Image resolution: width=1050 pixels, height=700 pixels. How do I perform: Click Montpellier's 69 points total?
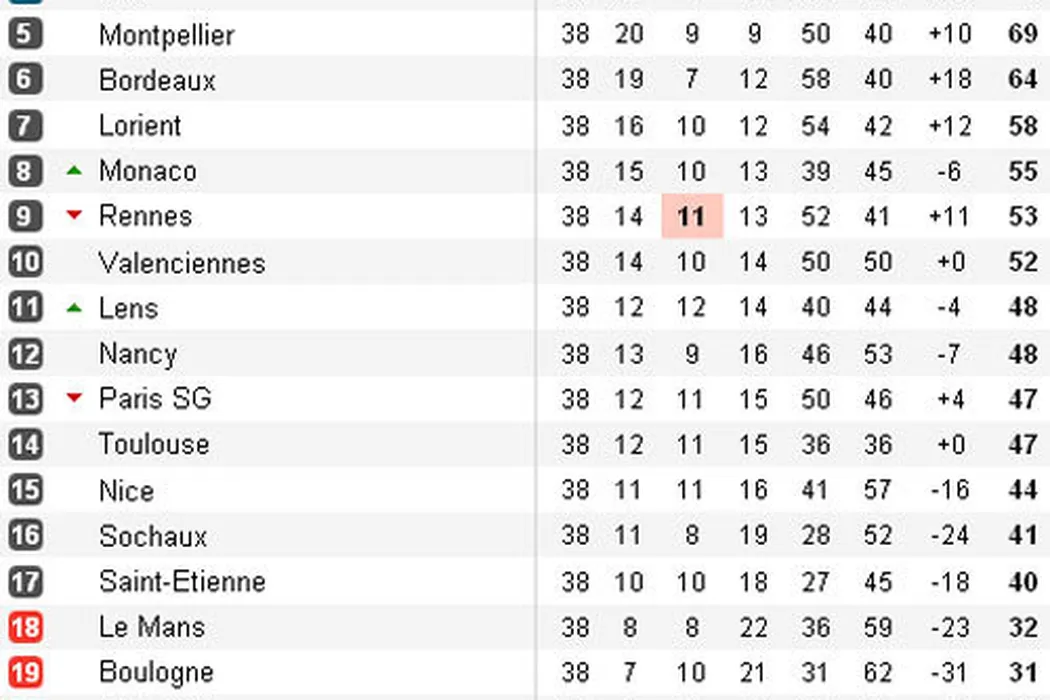pyautogui.click(x=1022, y=34)
